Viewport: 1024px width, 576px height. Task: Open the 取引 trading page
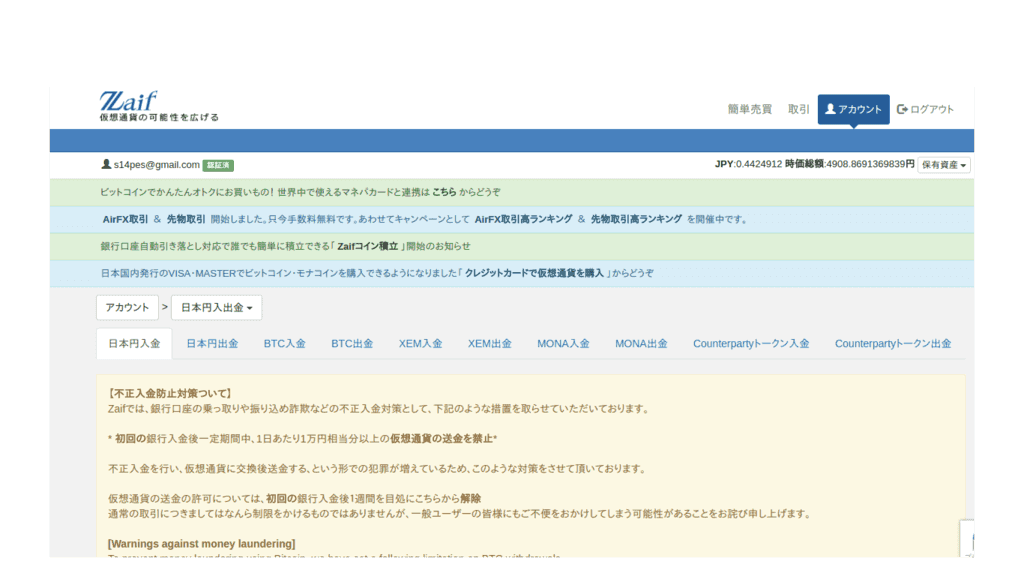(798, 109)
